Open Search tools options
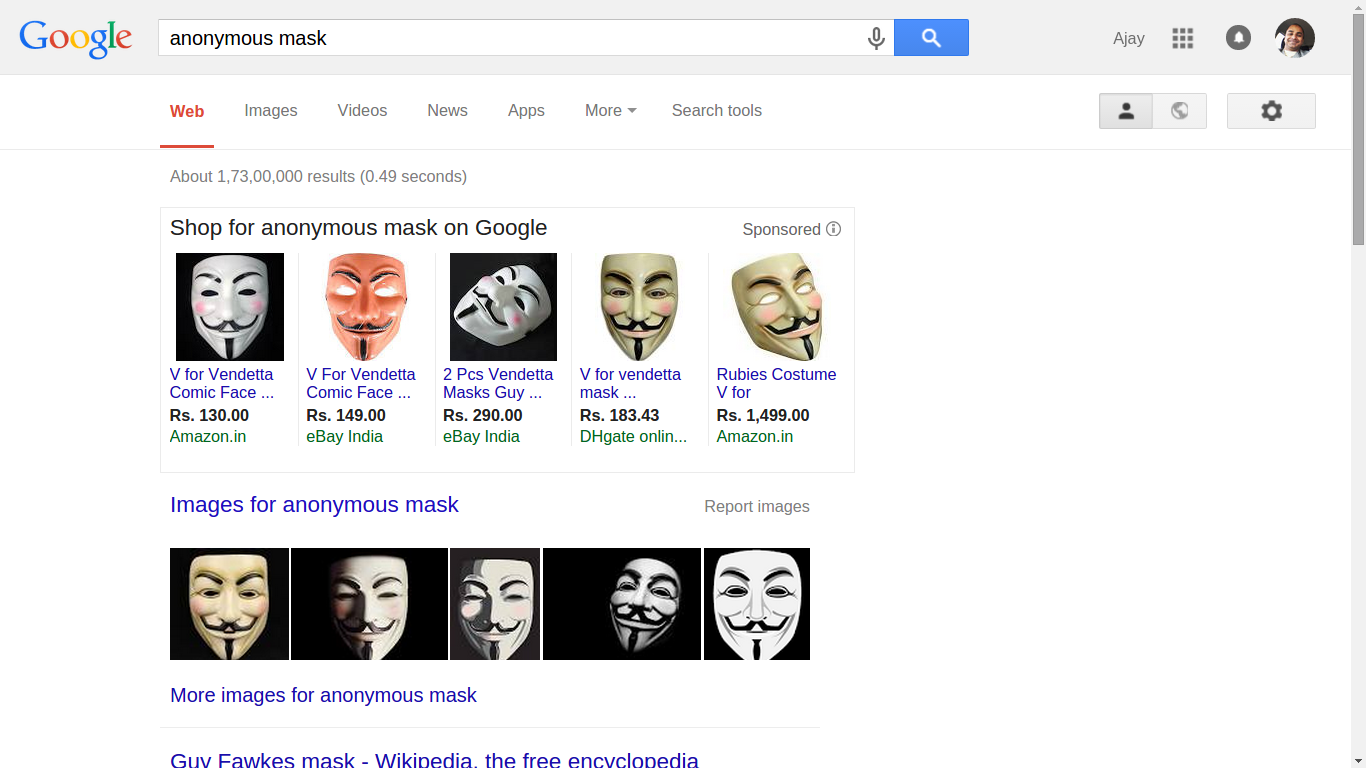 pyautogui.click(x=716, y=111)
